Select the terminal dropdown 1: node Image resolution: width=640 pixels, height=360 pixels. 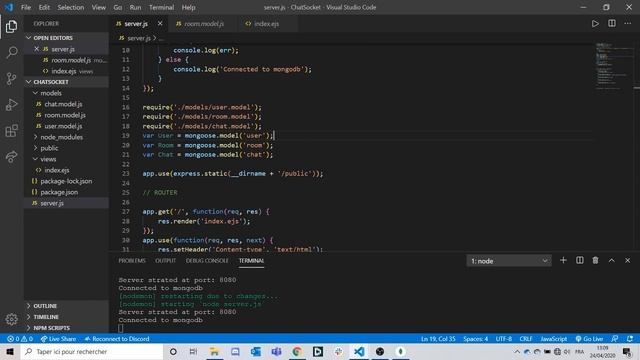(x=509, y=261)
